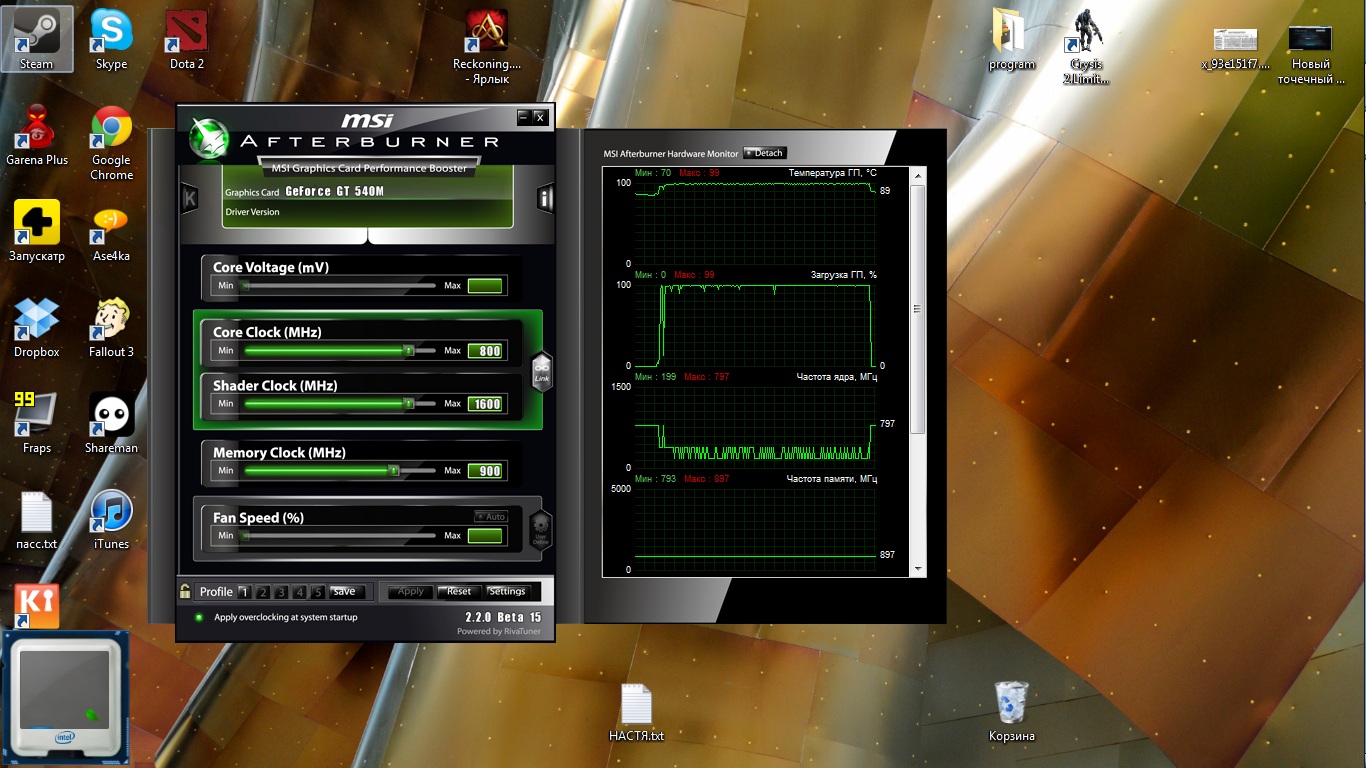The height and width of the screenshot is (768, 1366).
Task: Select the Skype desktop icon
Action: (111, 39)
